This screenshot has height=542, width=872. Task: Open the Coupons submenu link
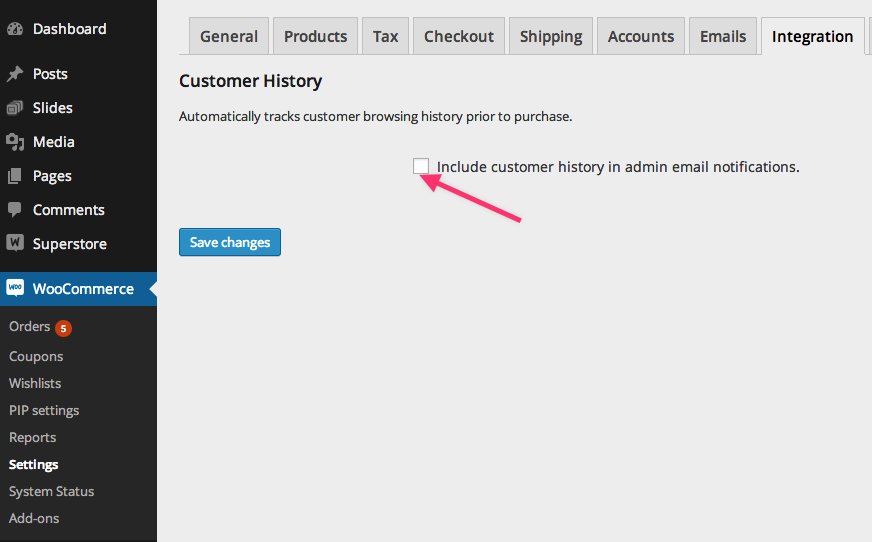pyautogui.click(x=36, y=356)
